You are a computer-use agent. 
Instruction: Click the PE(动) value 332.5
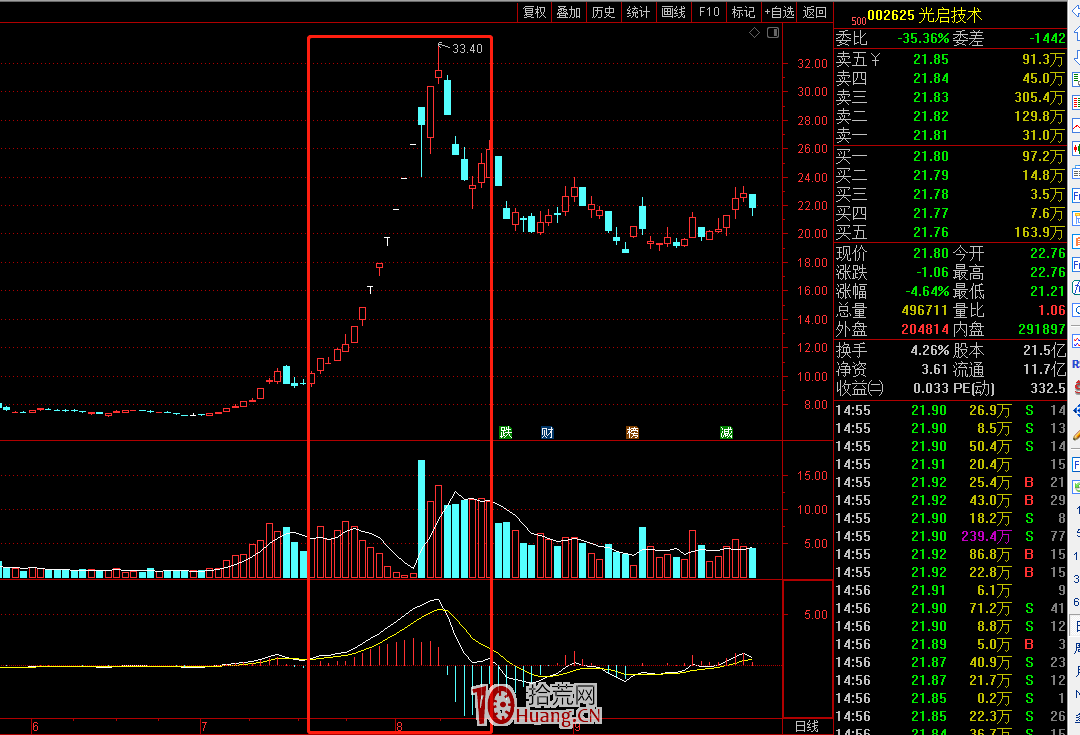tap(1048, 389)
